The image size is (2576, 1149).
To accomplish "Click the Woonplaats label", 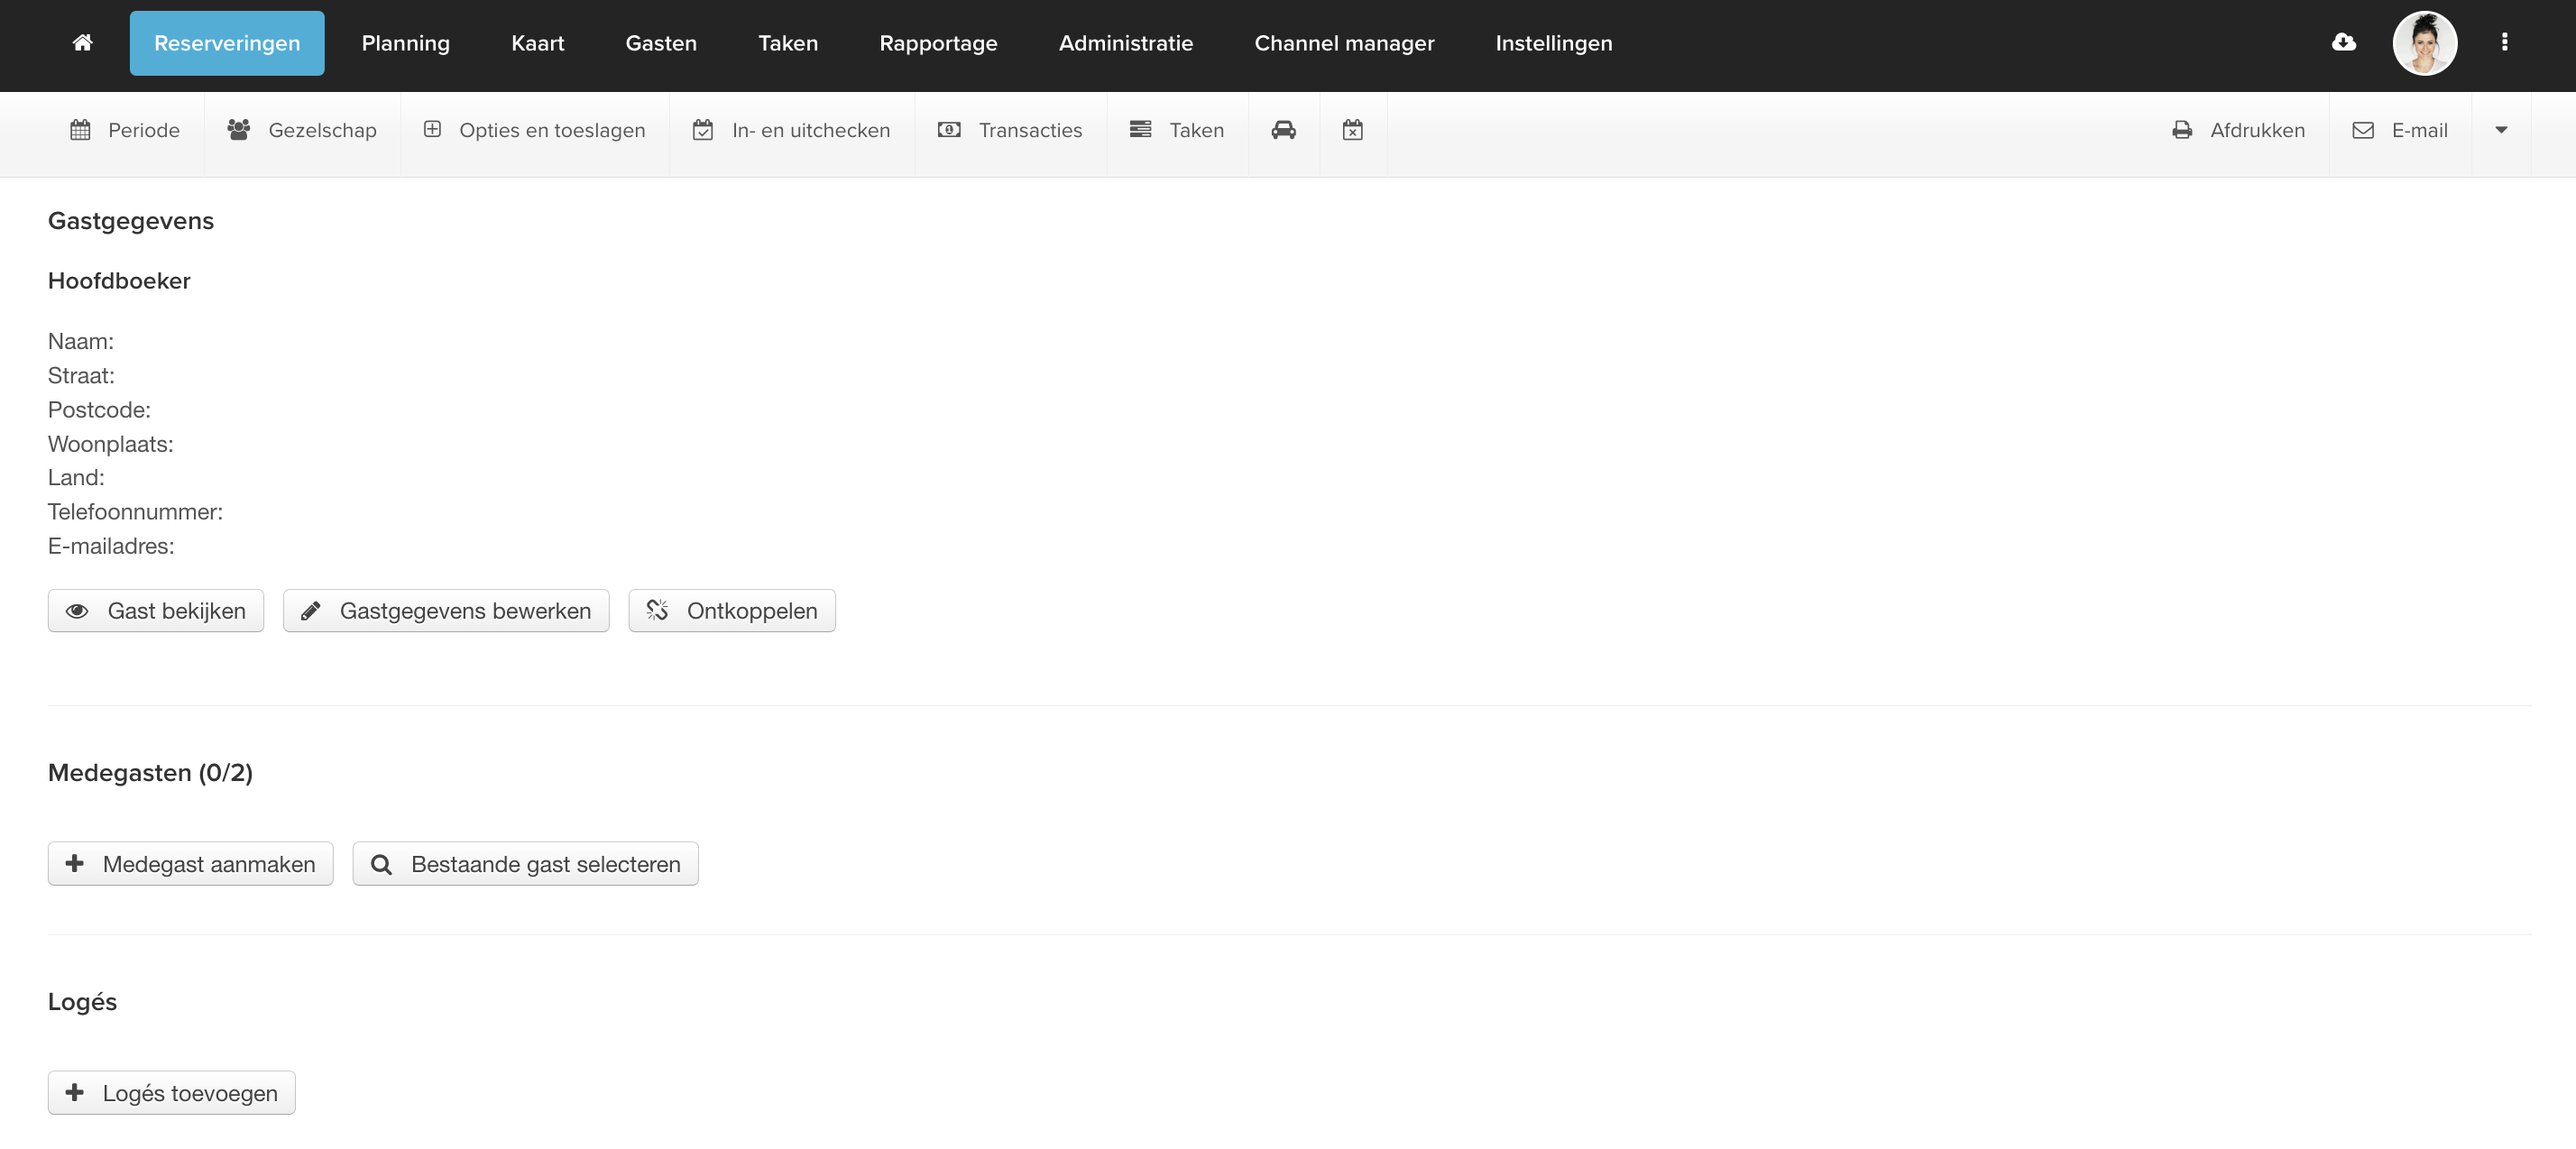I will (110, 444).
